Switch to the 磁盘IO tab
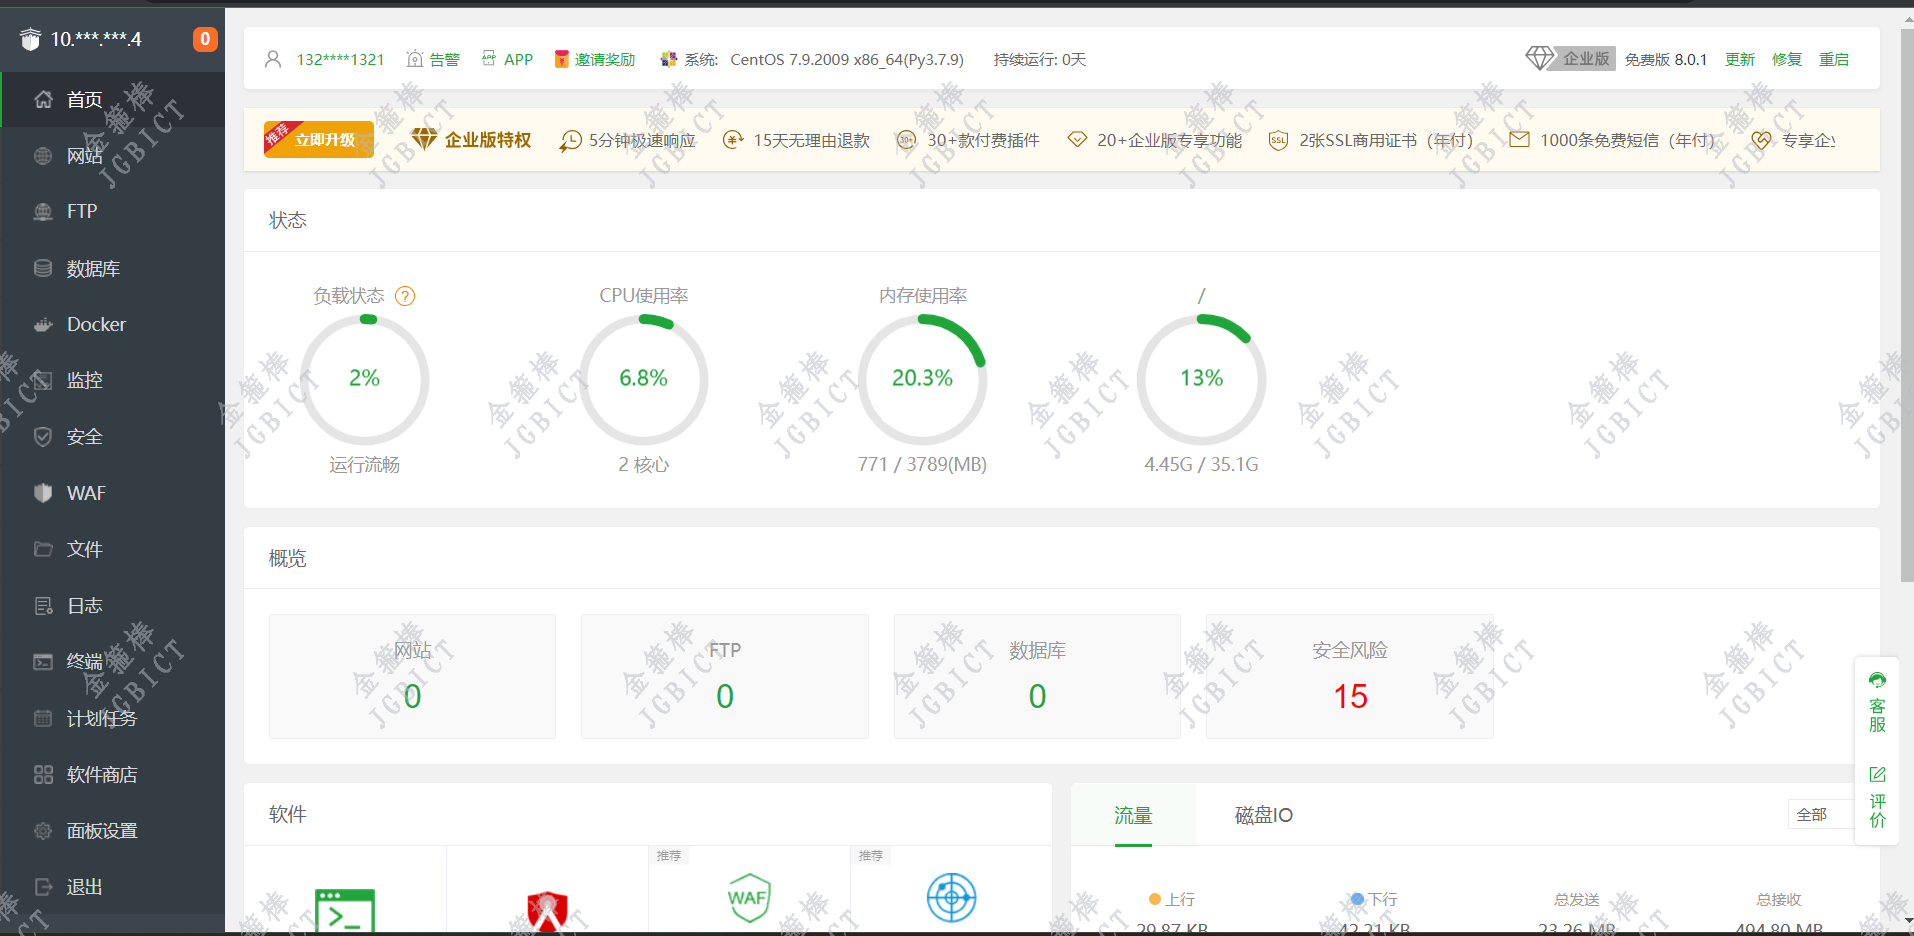The width and height of the screenshot is (1914, 936). [1264, 815]
